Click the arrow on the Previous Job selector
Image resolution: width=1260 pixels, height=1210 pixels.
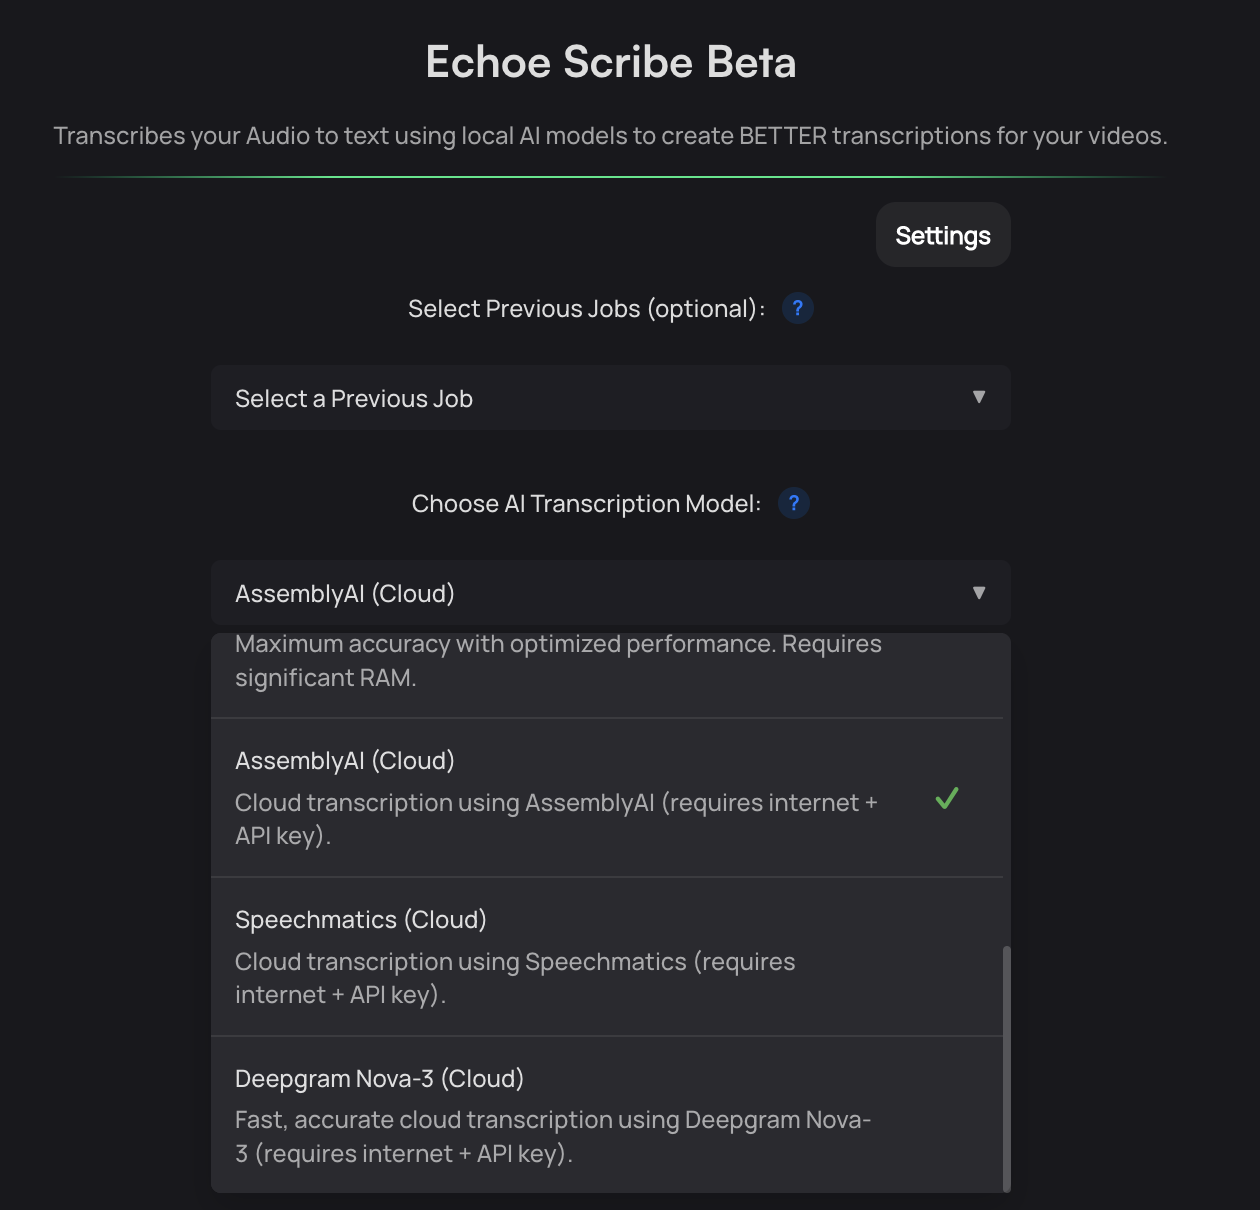[979, 397]
